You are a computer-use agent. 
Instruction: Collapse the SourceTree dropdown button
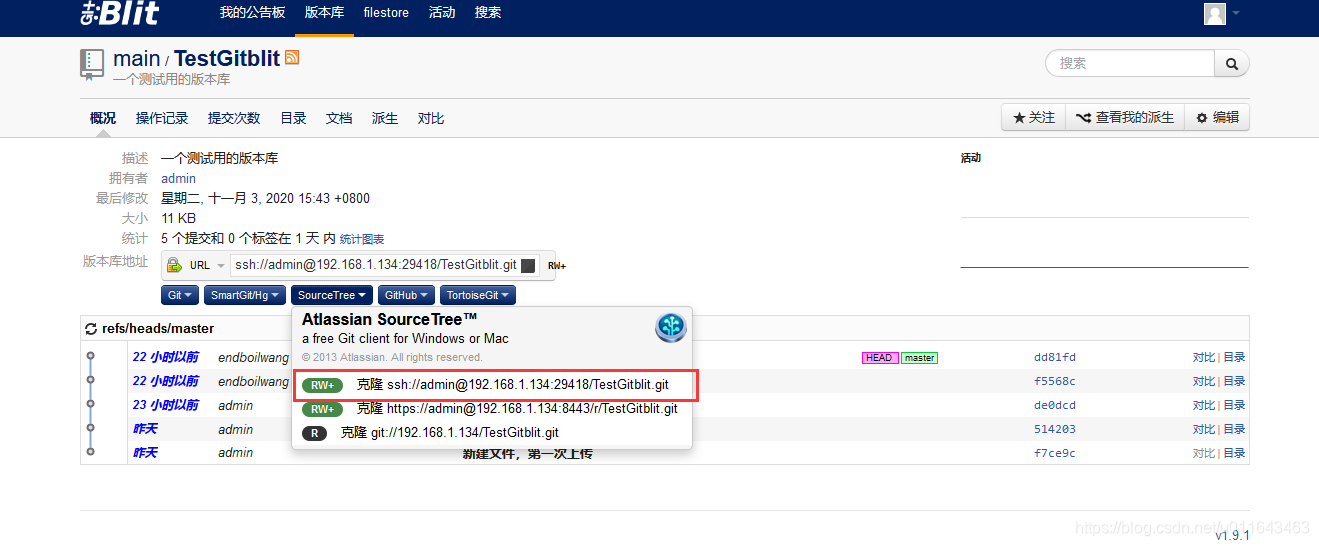[x=332, y=295]
